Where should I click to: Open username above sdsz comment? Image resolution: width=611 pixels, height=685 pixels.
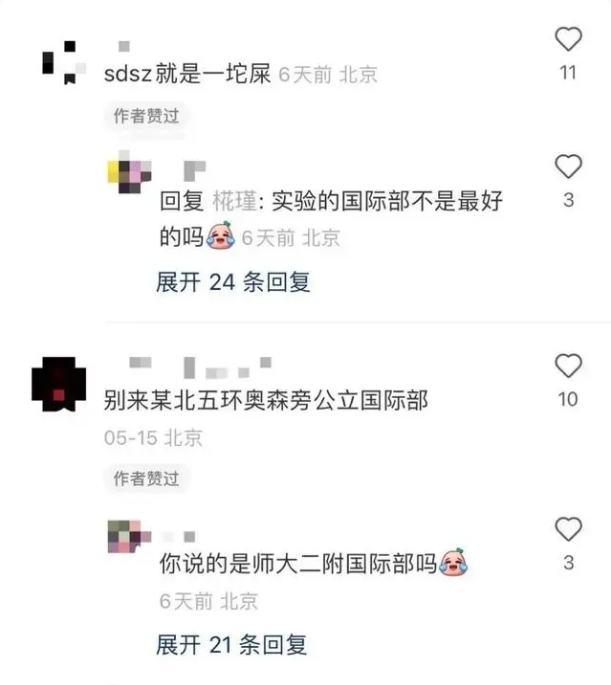click(x=124, y=46)
